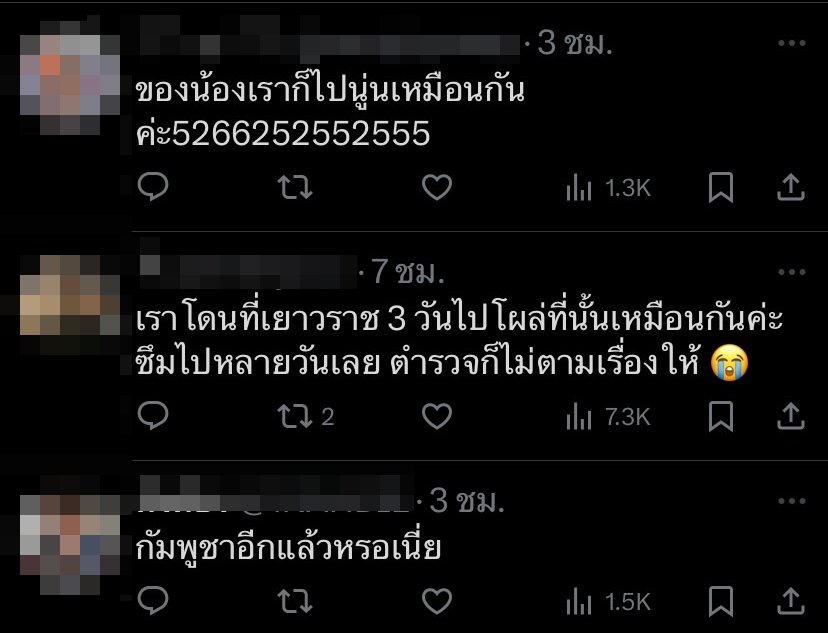The height and width of the screenshot is (633, 828).
Task: Share the tweet with 7.3K views
Action: point(791,416)
